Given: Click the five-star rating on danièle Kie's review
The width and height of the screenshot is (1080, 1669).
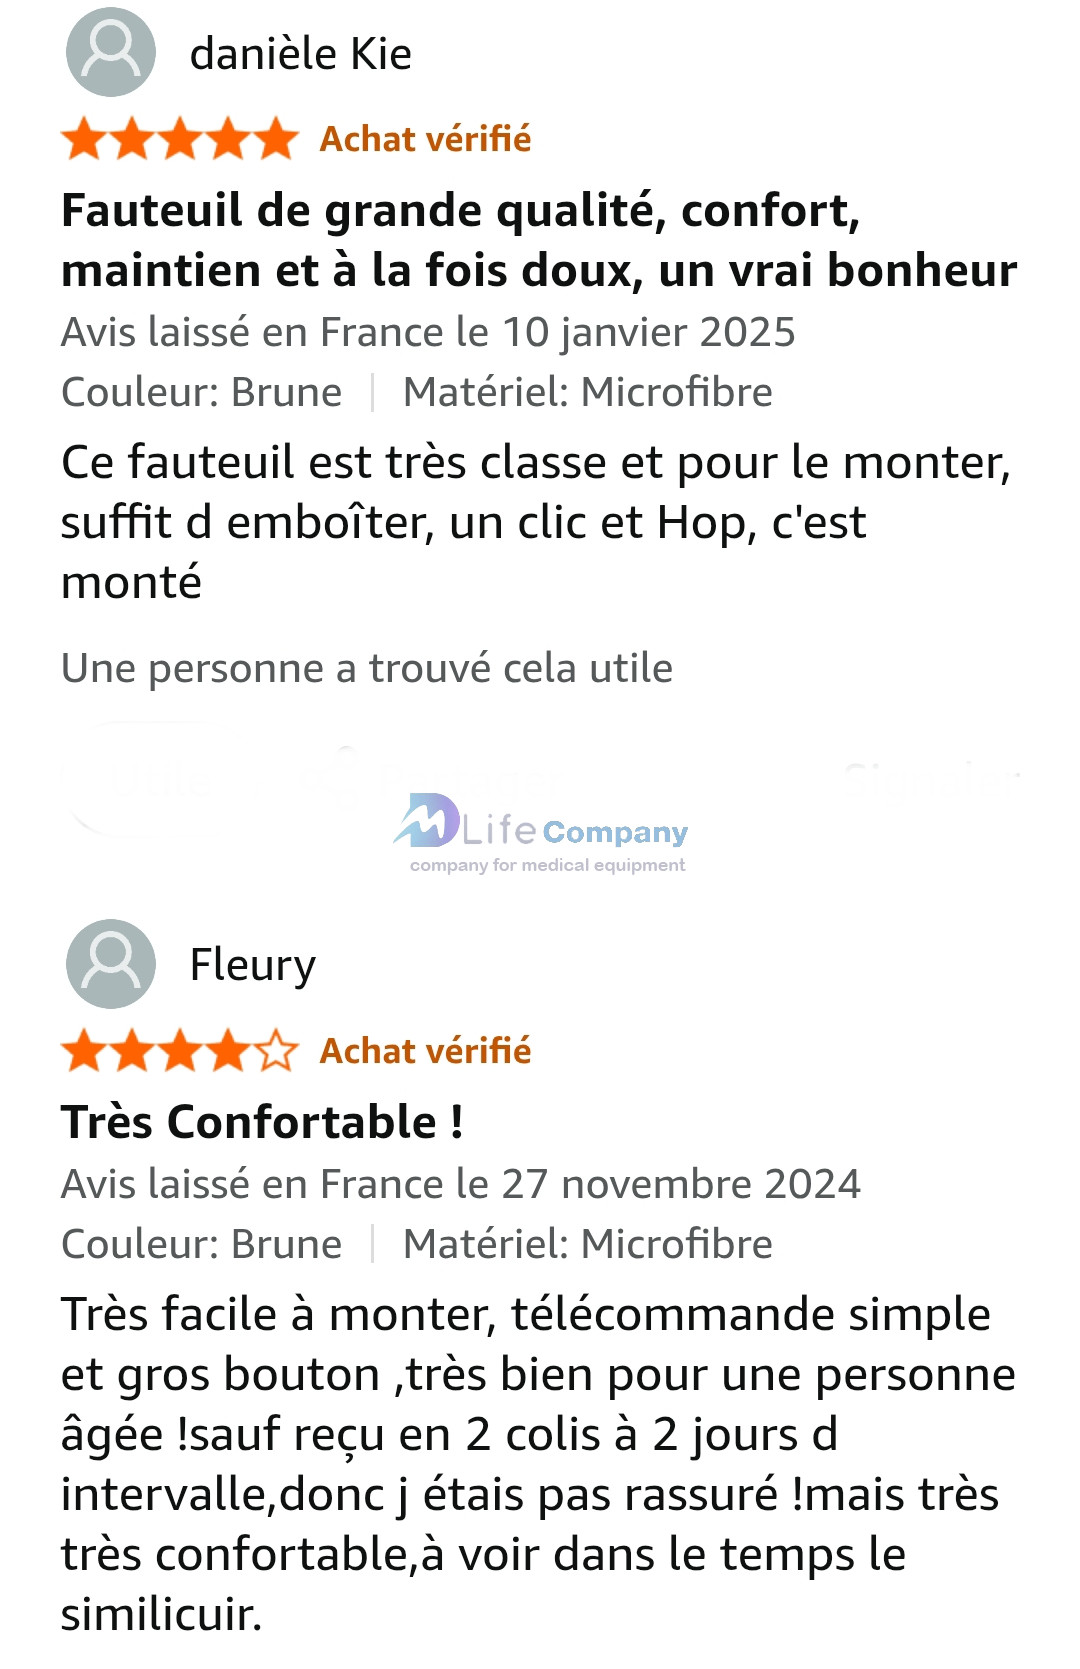Looking at the screenshot, I should 180,139.
